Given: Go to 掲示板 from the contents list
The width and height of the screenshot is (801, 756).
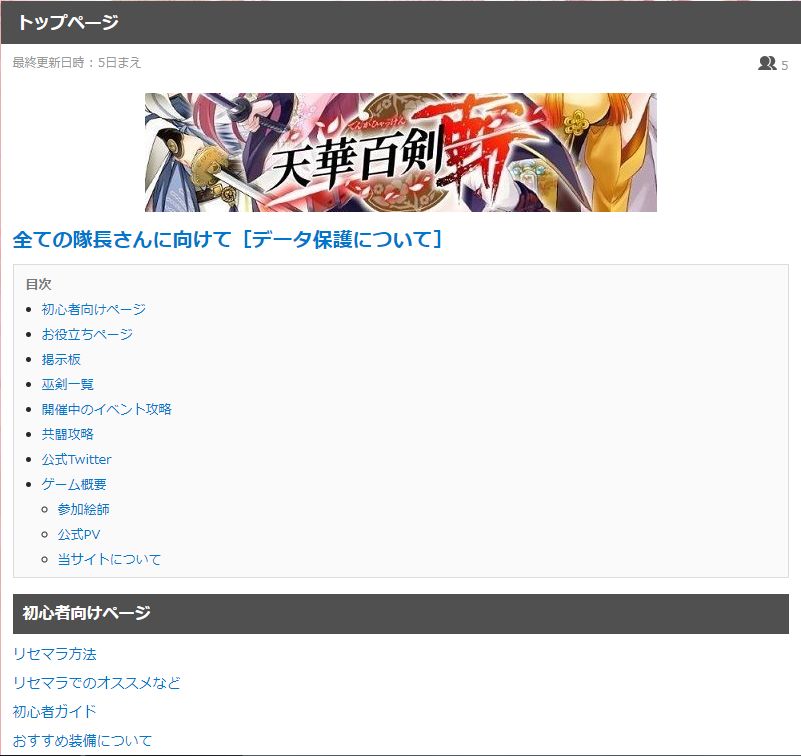Looking at the screenshot, I should (61, 359).
